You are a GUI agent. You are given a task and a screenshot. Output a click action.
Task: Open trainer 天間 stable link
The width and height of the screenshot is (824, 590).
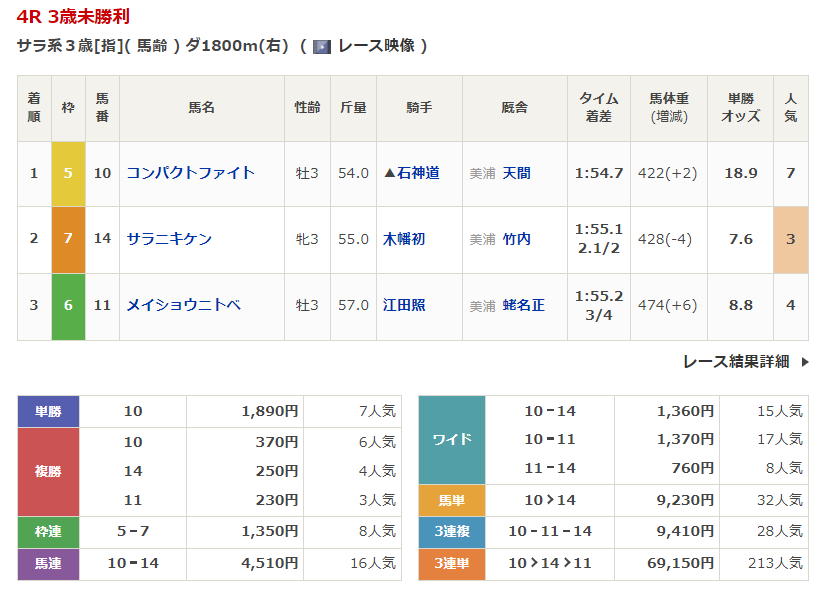517,173
